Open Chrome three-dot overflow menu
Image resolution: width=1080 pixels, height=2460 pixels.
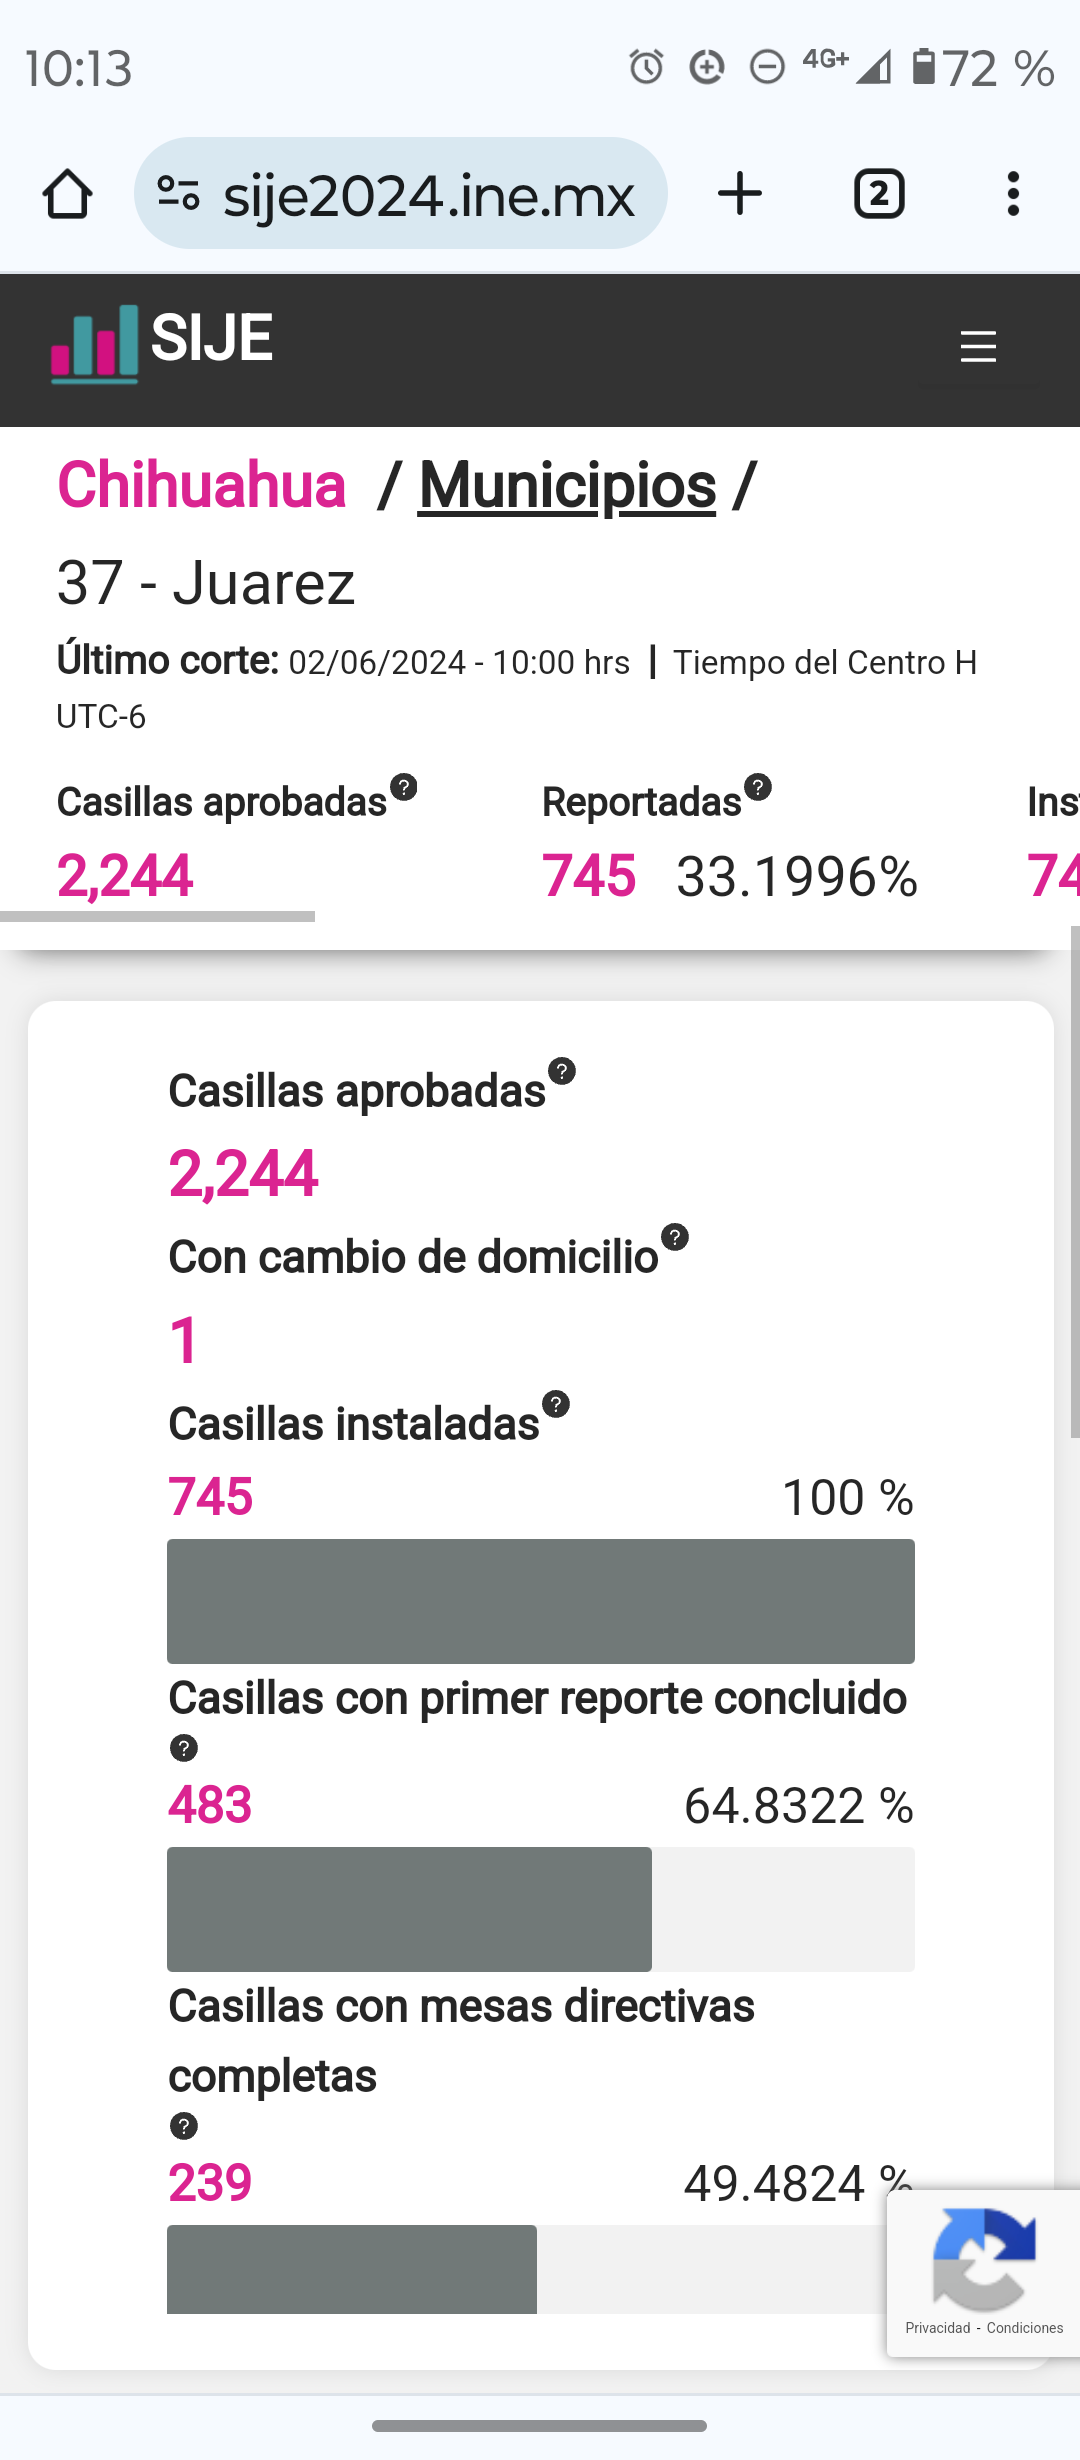click(x=1013, y=193)
